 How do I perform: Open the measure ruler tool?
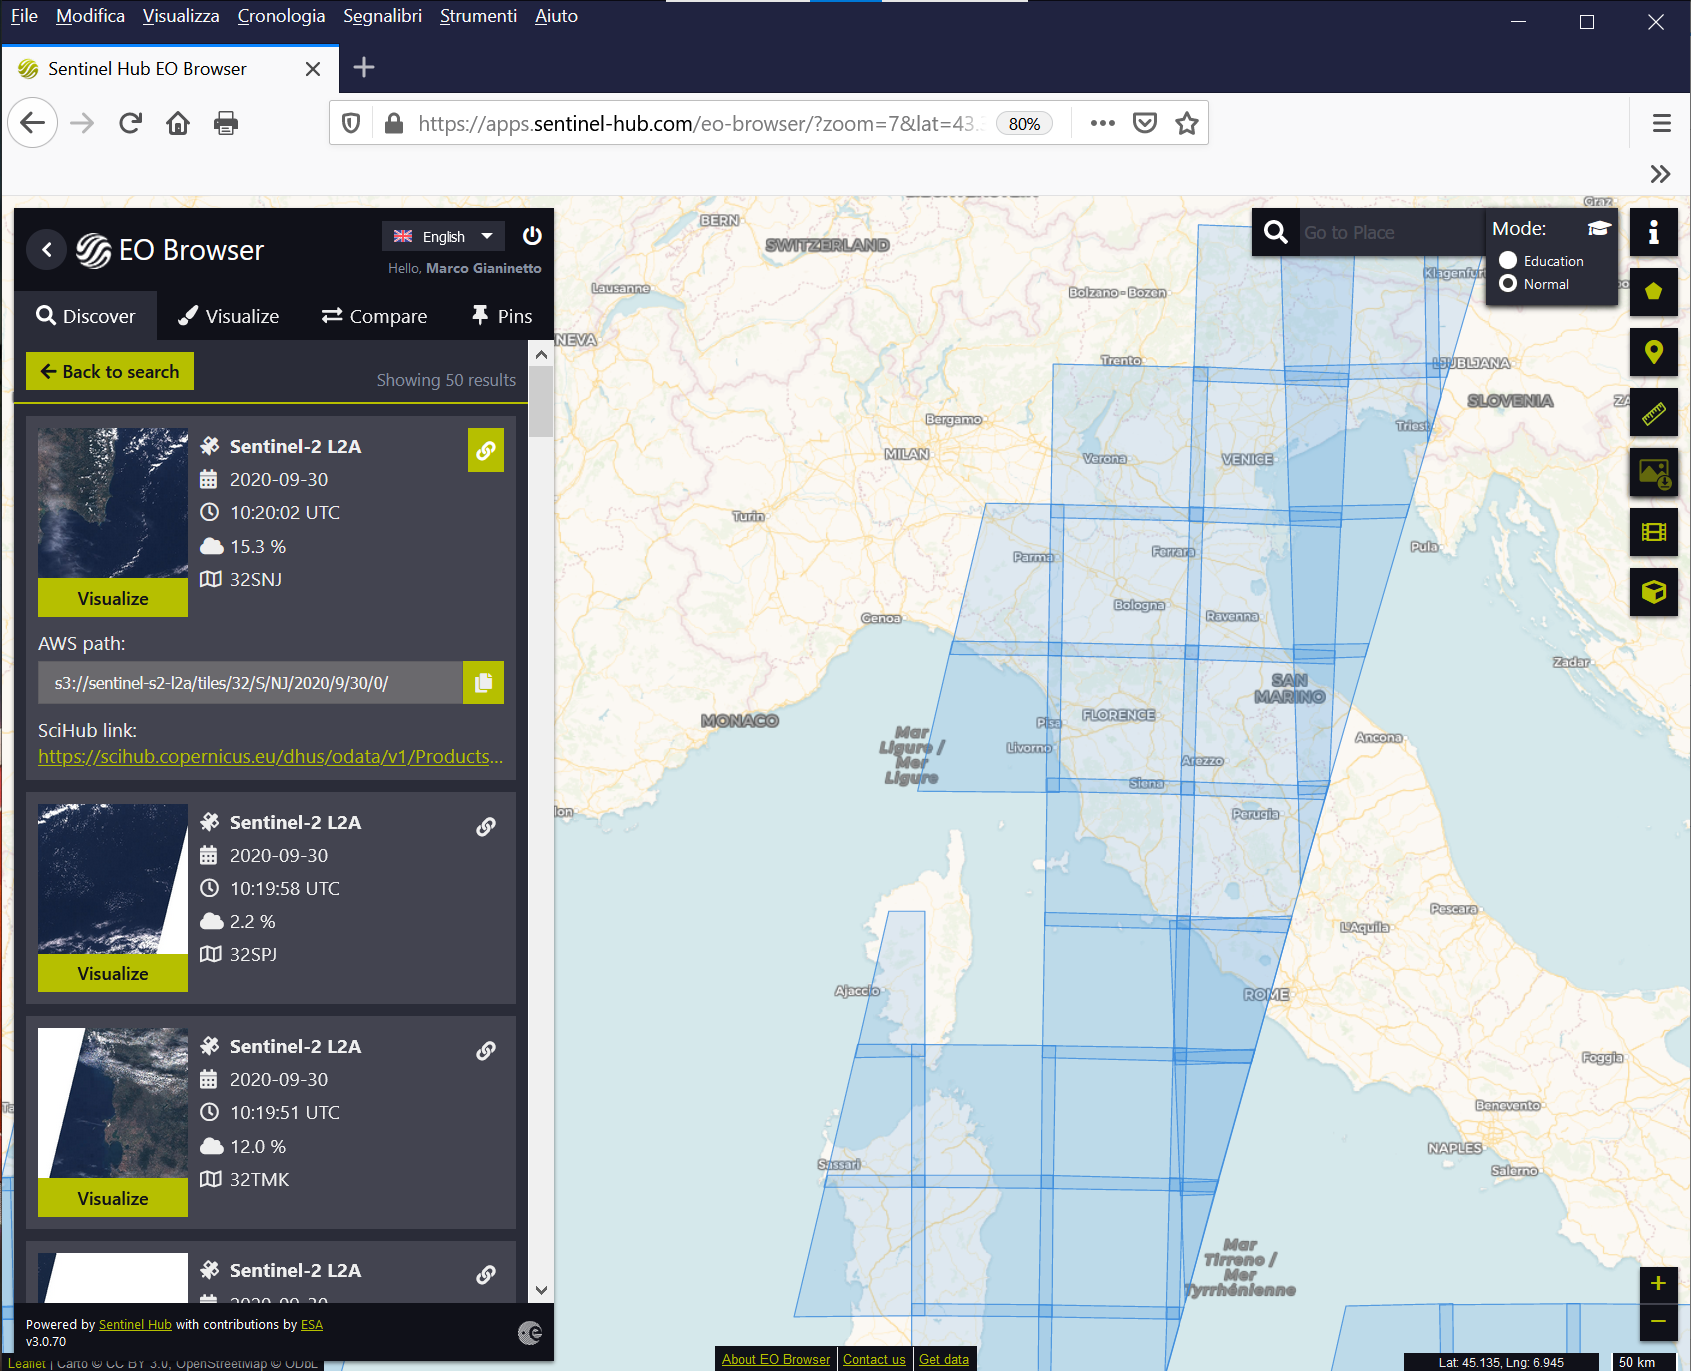[x=1654, y=412]
